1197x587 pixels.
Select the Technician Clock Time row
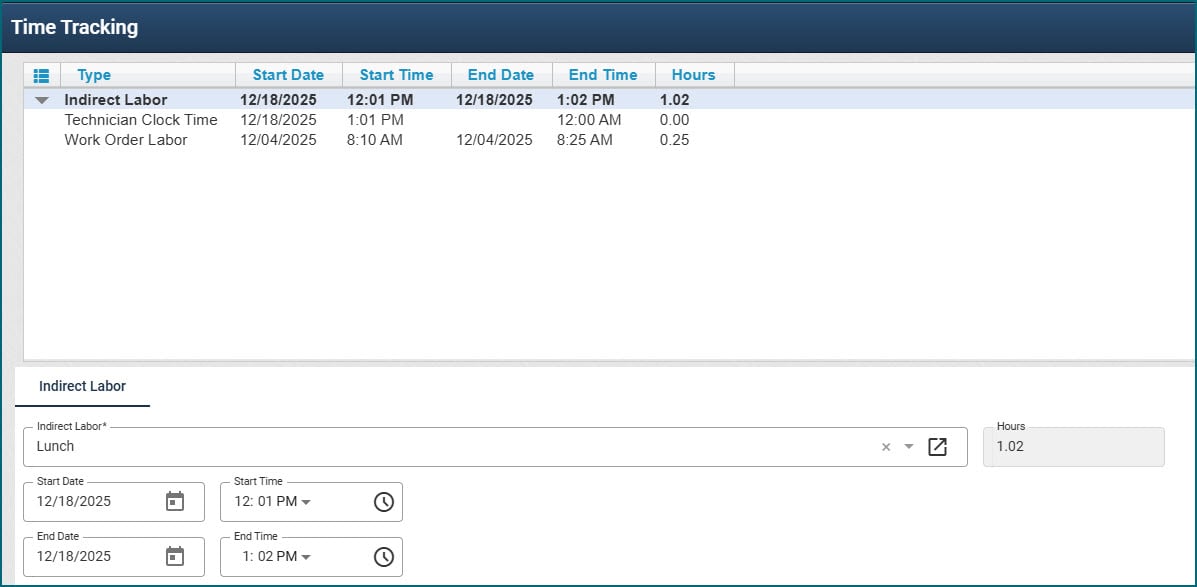point(141,120)
